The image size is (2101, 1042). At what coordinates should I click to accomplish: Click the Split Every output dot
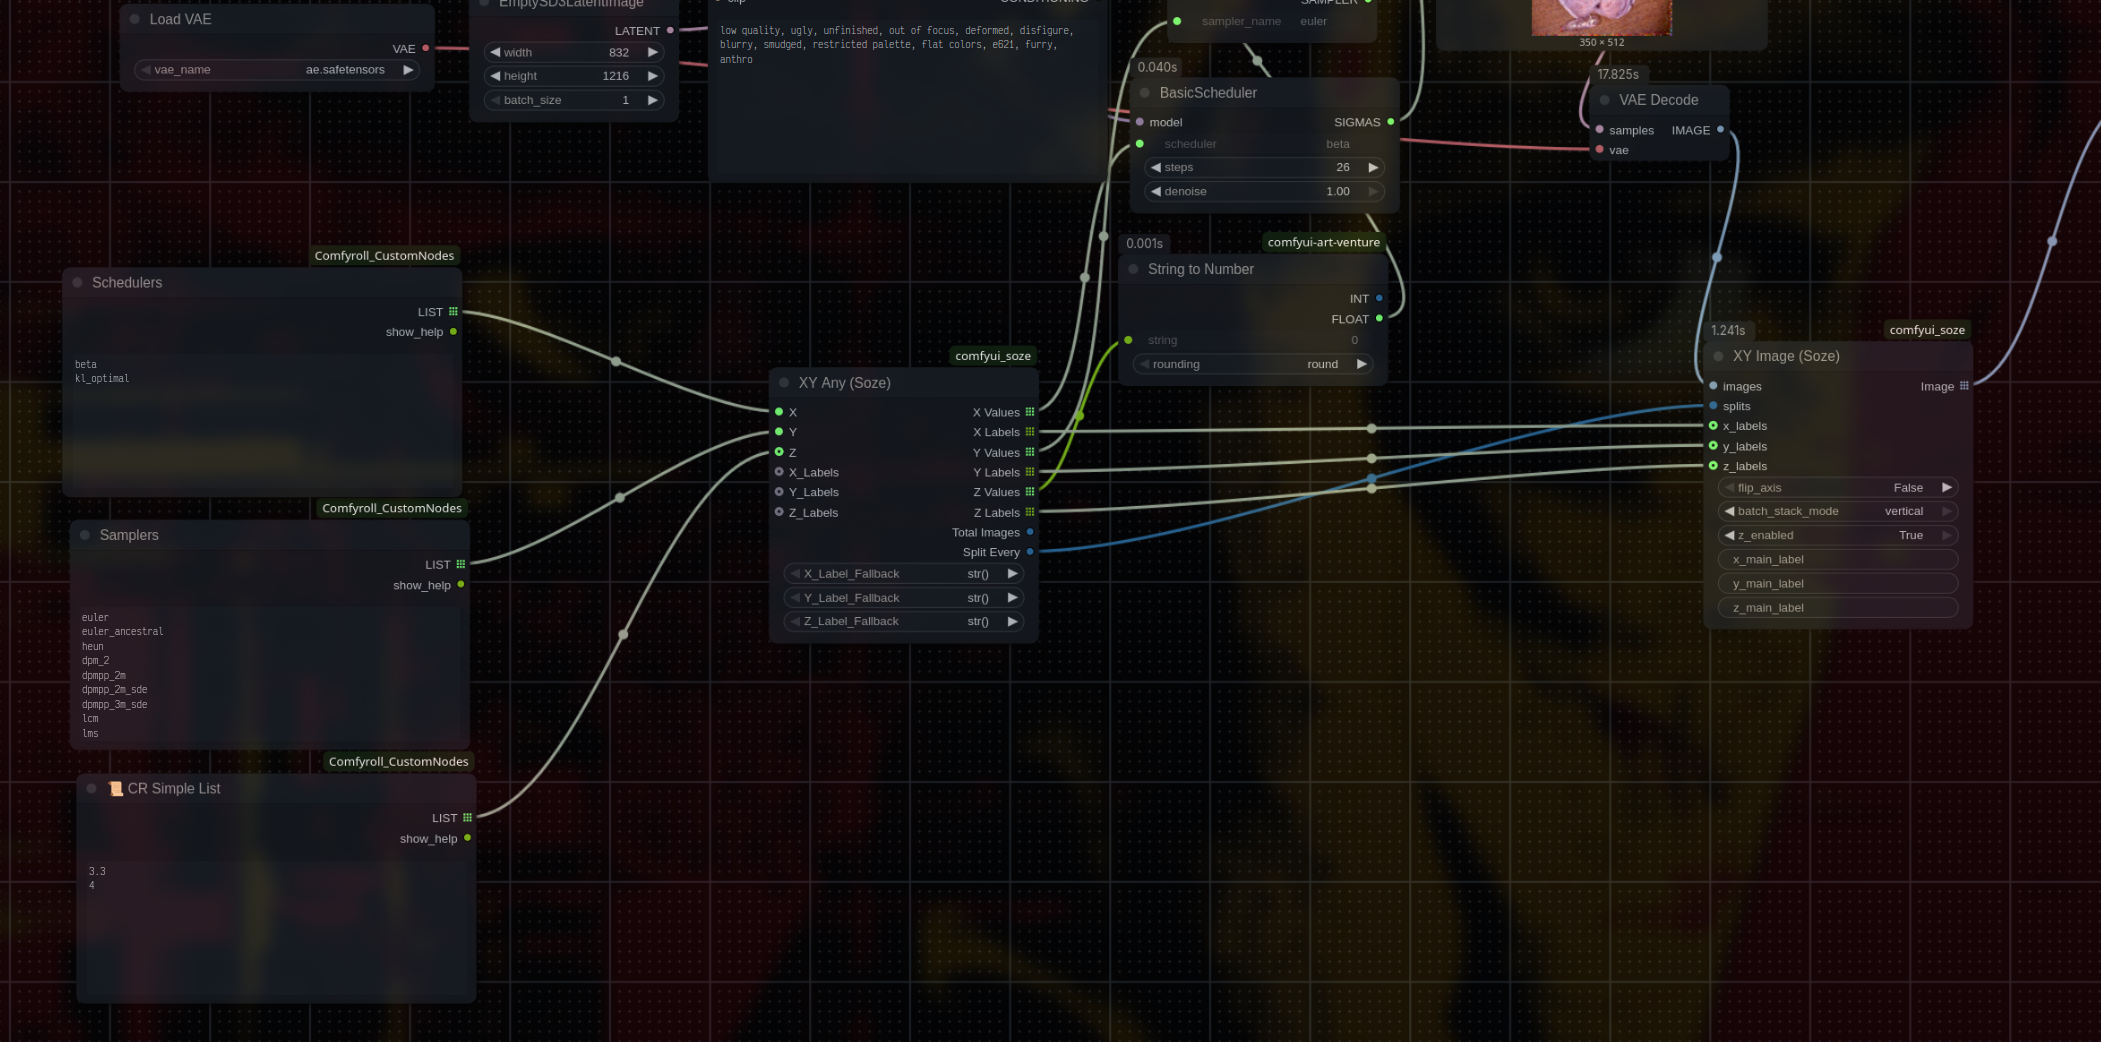click(1030, 552)
